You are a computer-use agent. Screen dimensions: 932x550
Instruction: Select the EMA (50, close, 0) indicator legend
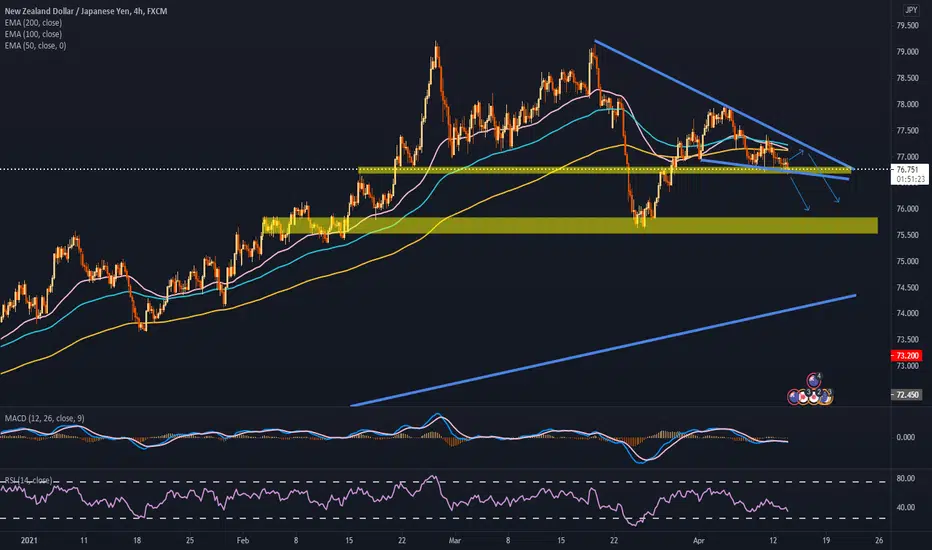pyautogui.click(x=36, y=45)
